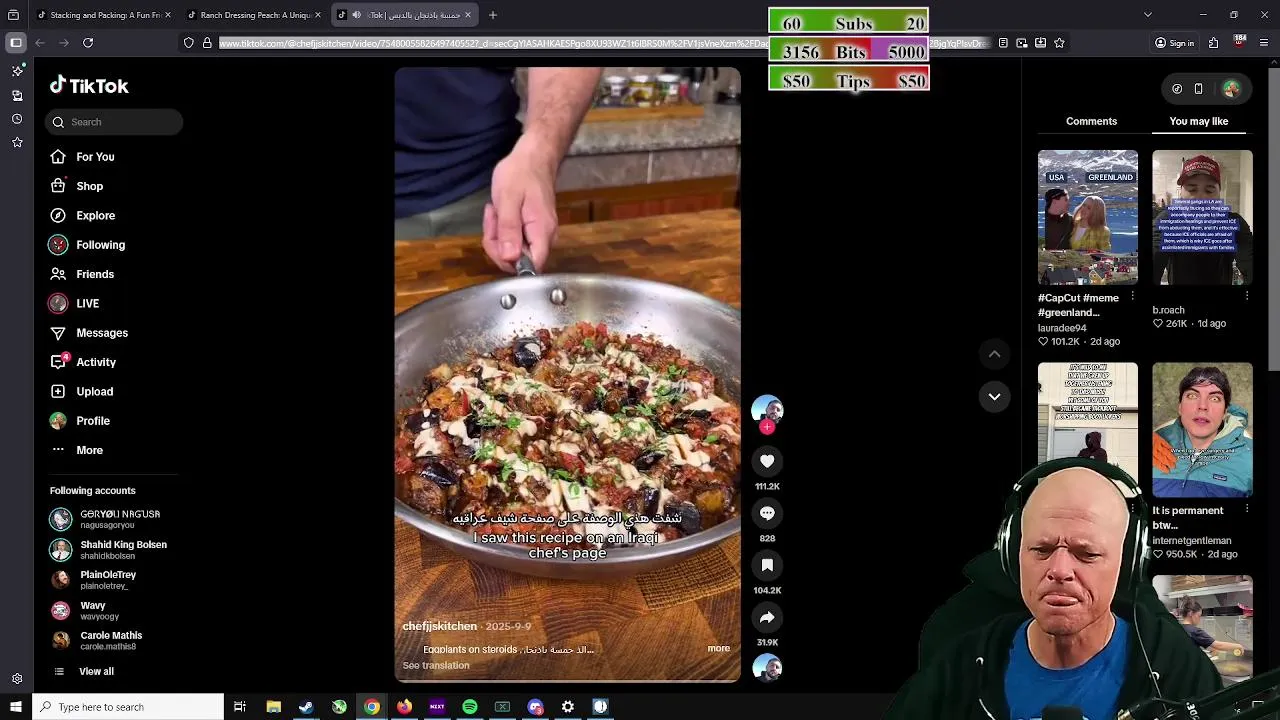Open tracking protection shield icon
Screen dimensions: 1280x720
[188, 43]
